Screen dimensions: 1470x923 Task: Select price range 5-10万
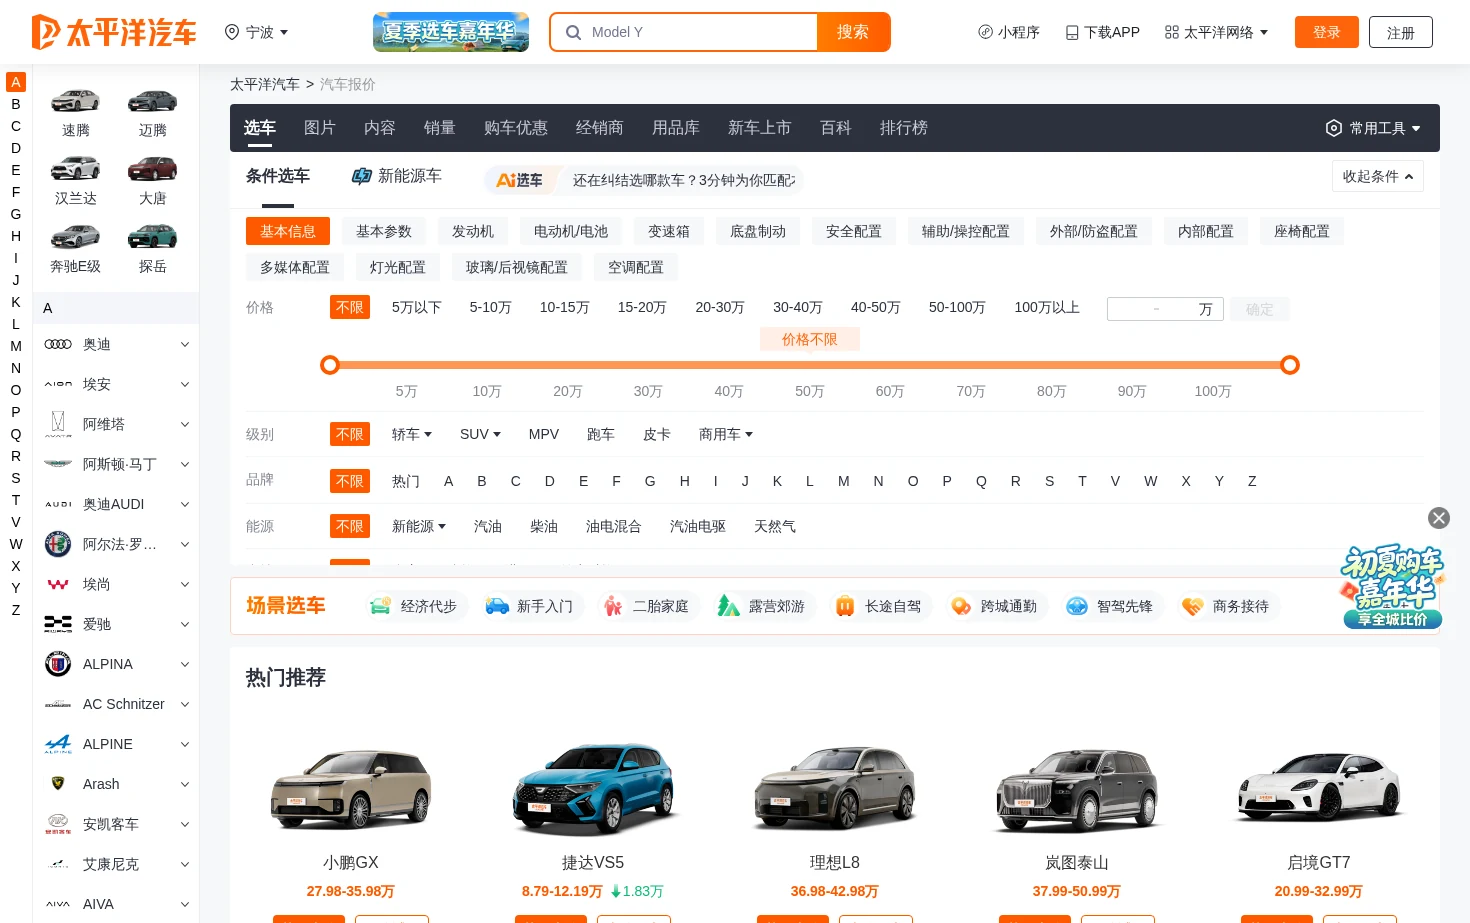[x=490, y=307]
